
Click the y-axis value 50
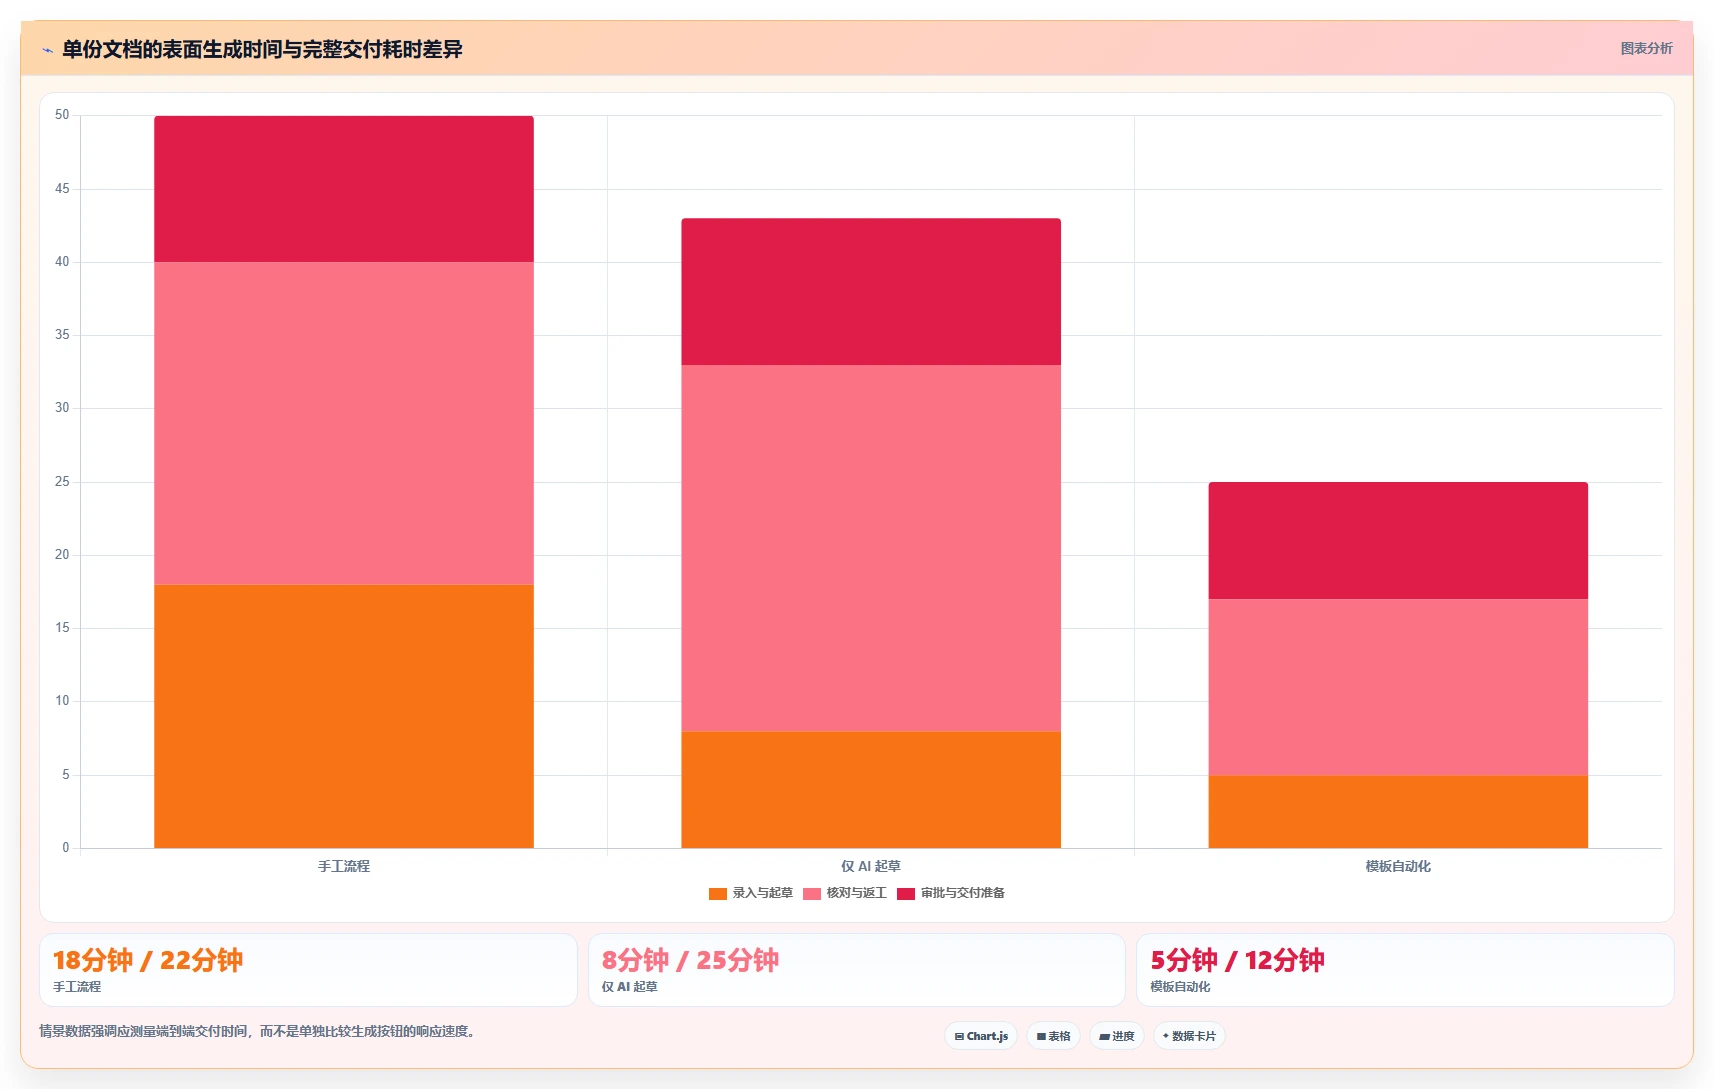click(62, 115)
